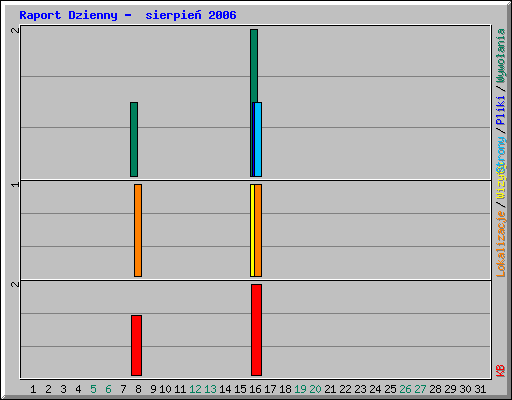Click the red KB bar on day 8

coord(136,345)
